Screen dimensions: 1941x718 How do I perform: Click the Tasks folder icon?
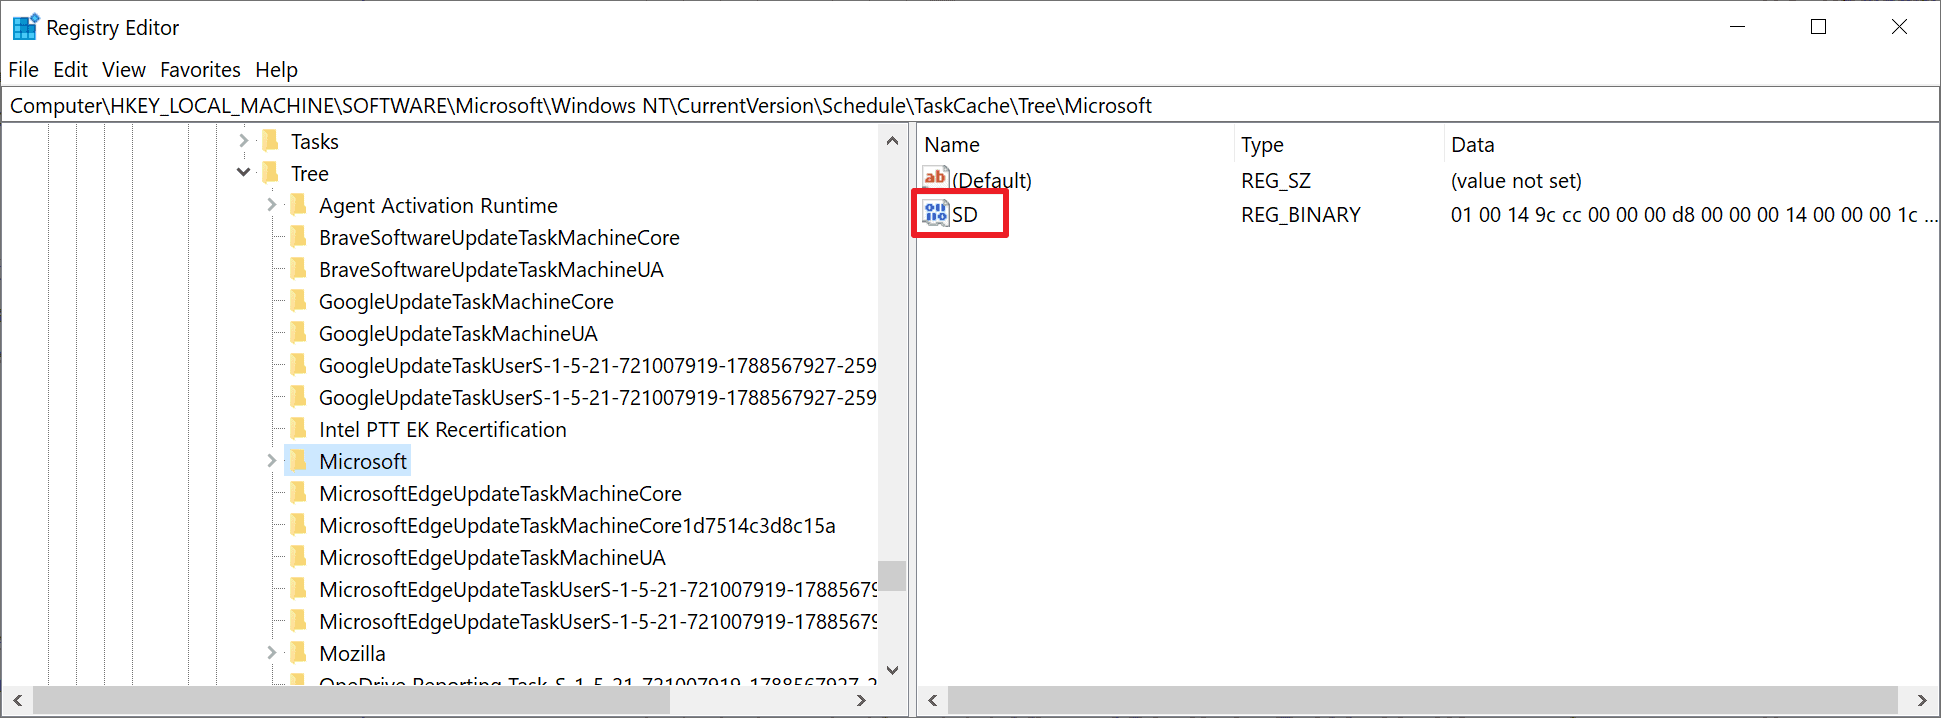point(270,141)
